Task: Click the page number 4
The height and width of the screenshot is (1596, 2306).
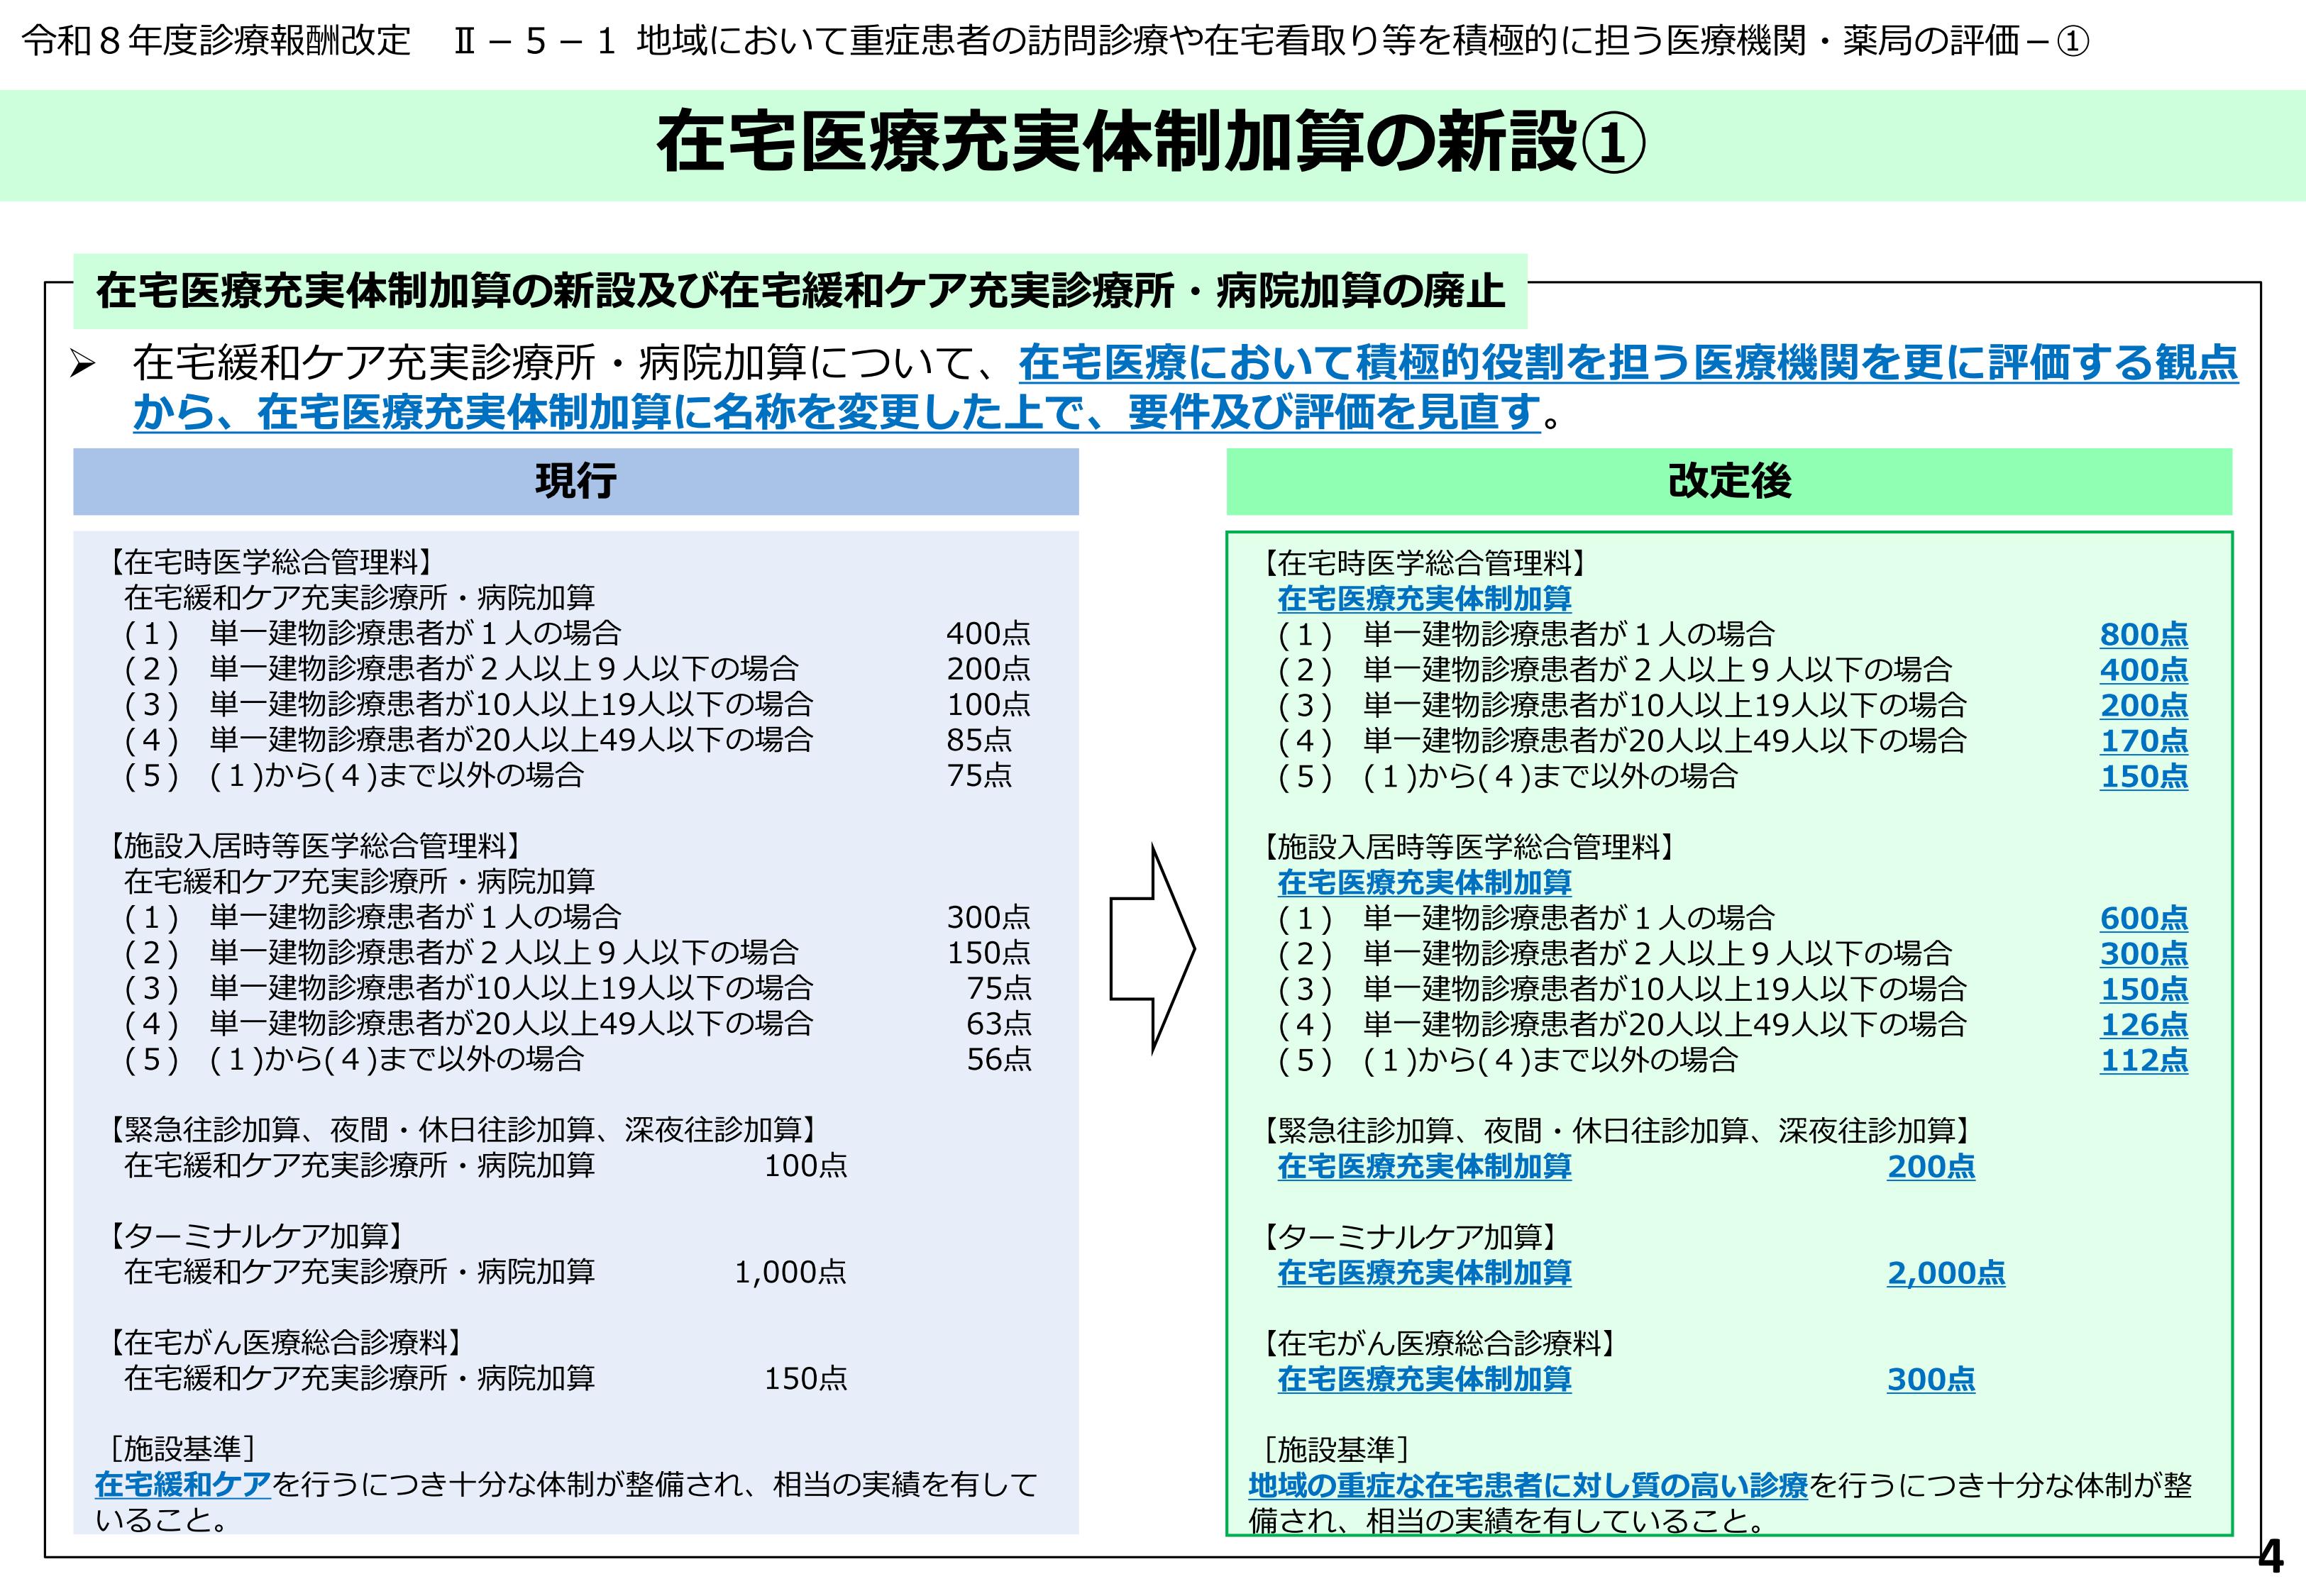Action: point(2271,1558)
